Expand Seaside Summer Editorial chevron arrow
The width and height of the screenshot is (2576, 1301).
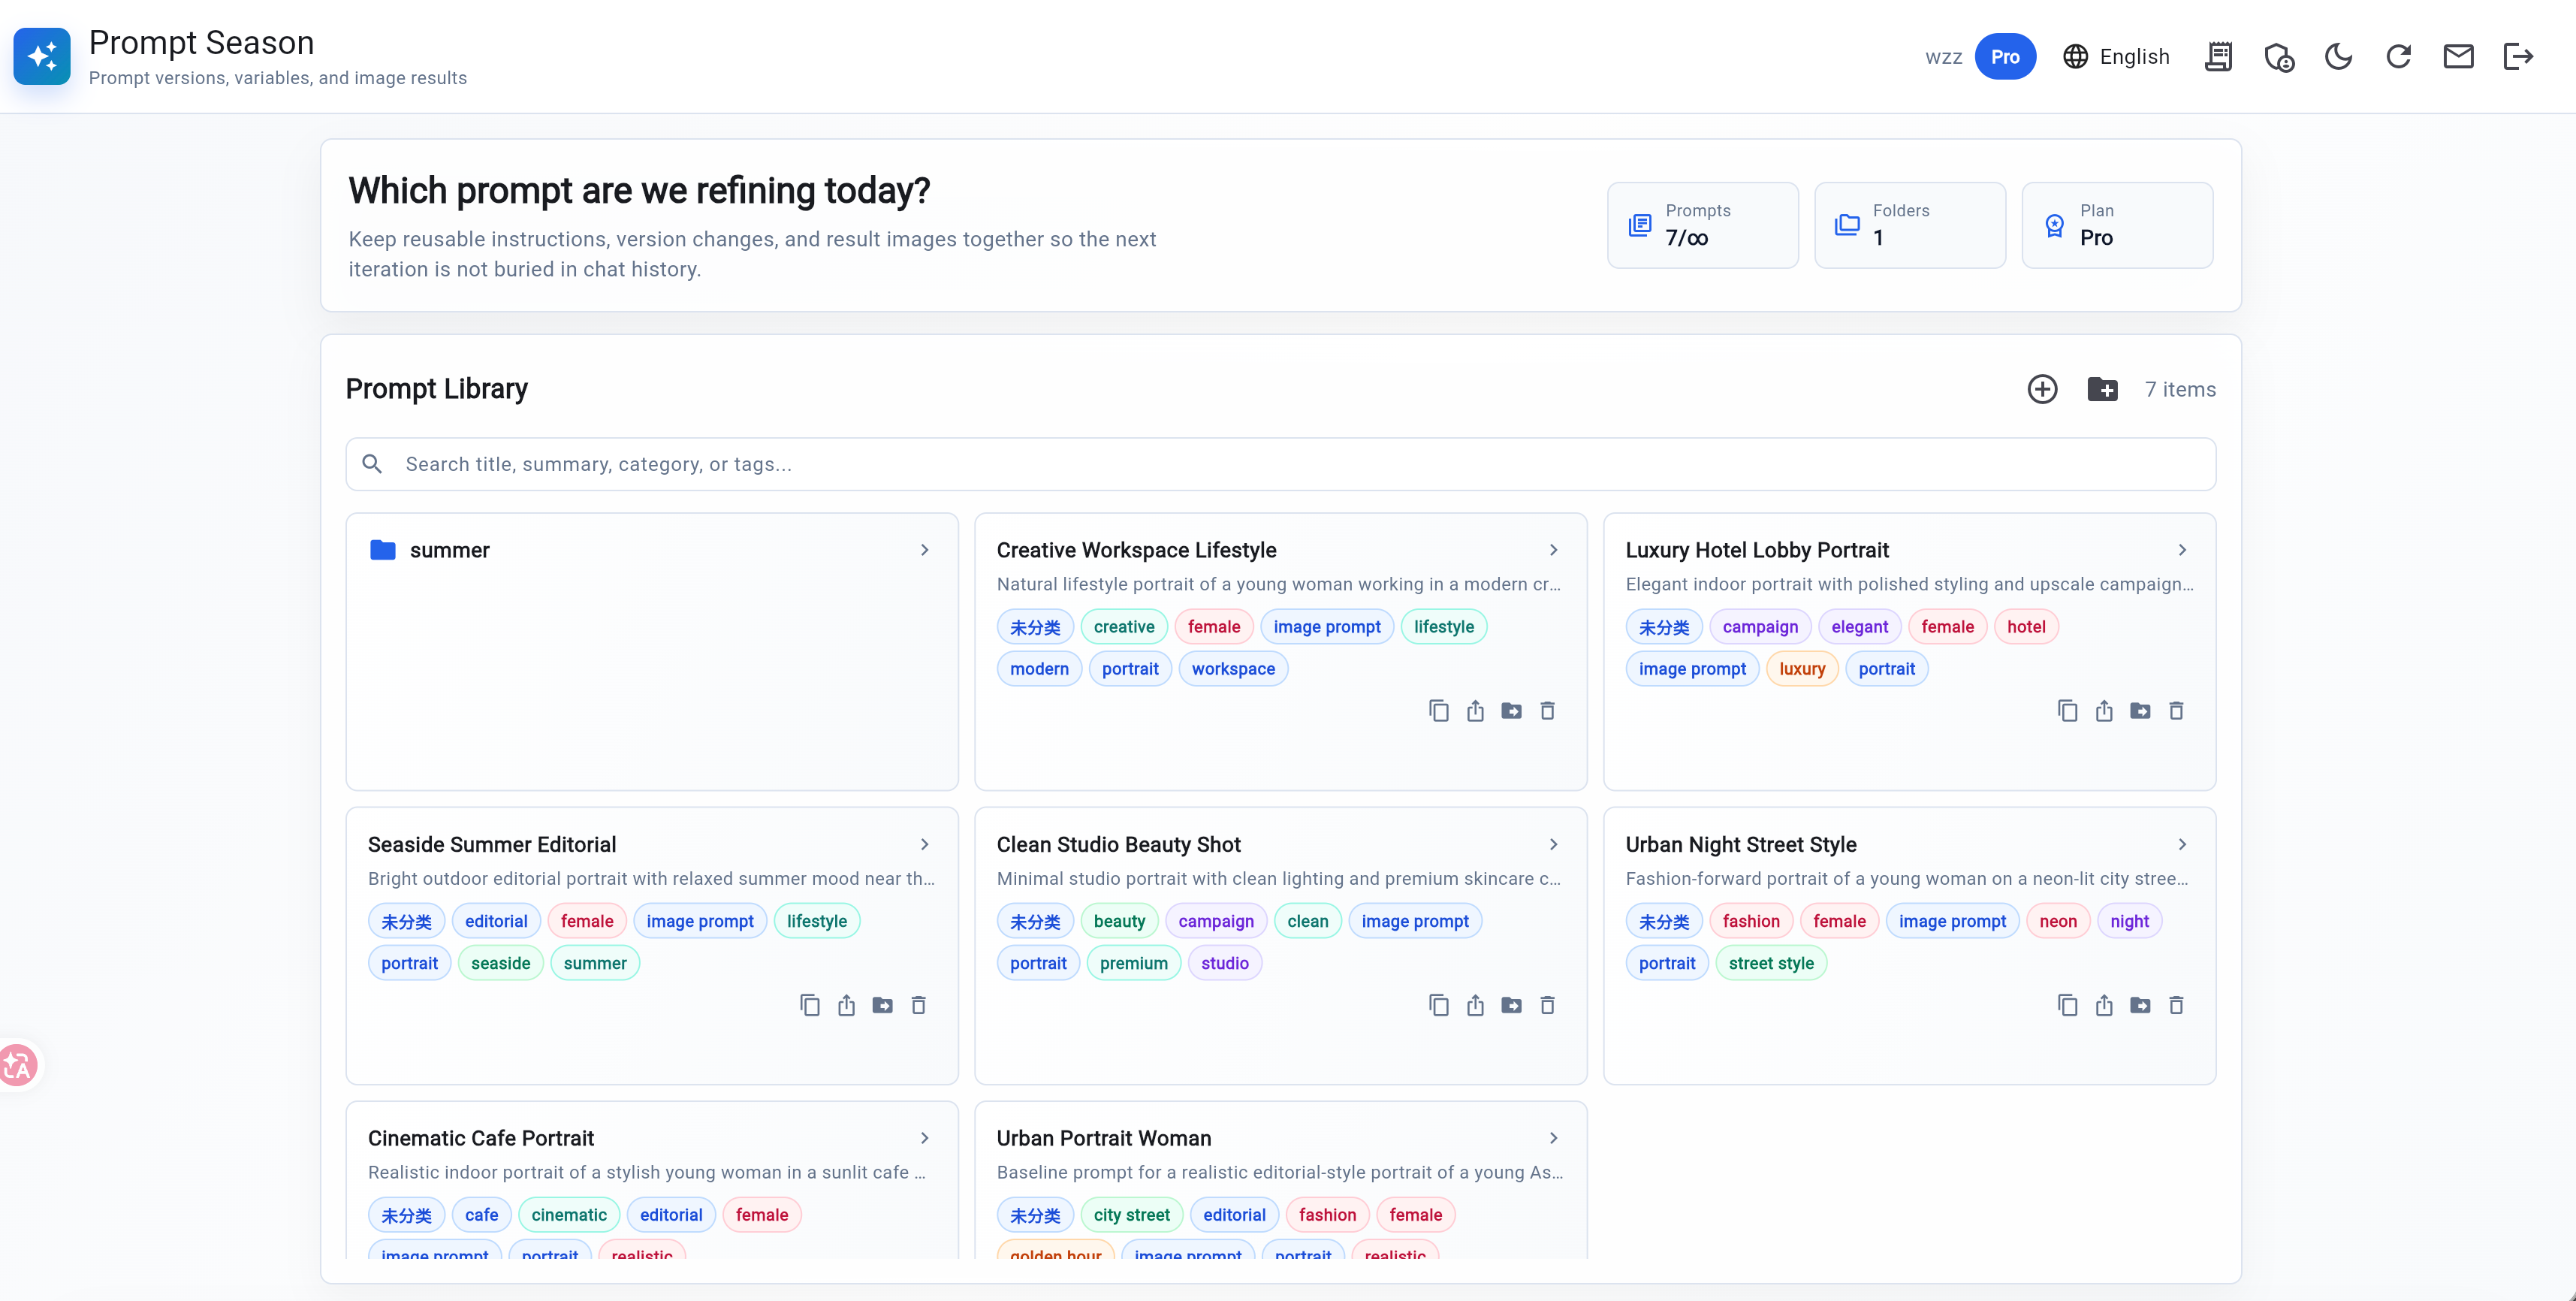point(925,845)
